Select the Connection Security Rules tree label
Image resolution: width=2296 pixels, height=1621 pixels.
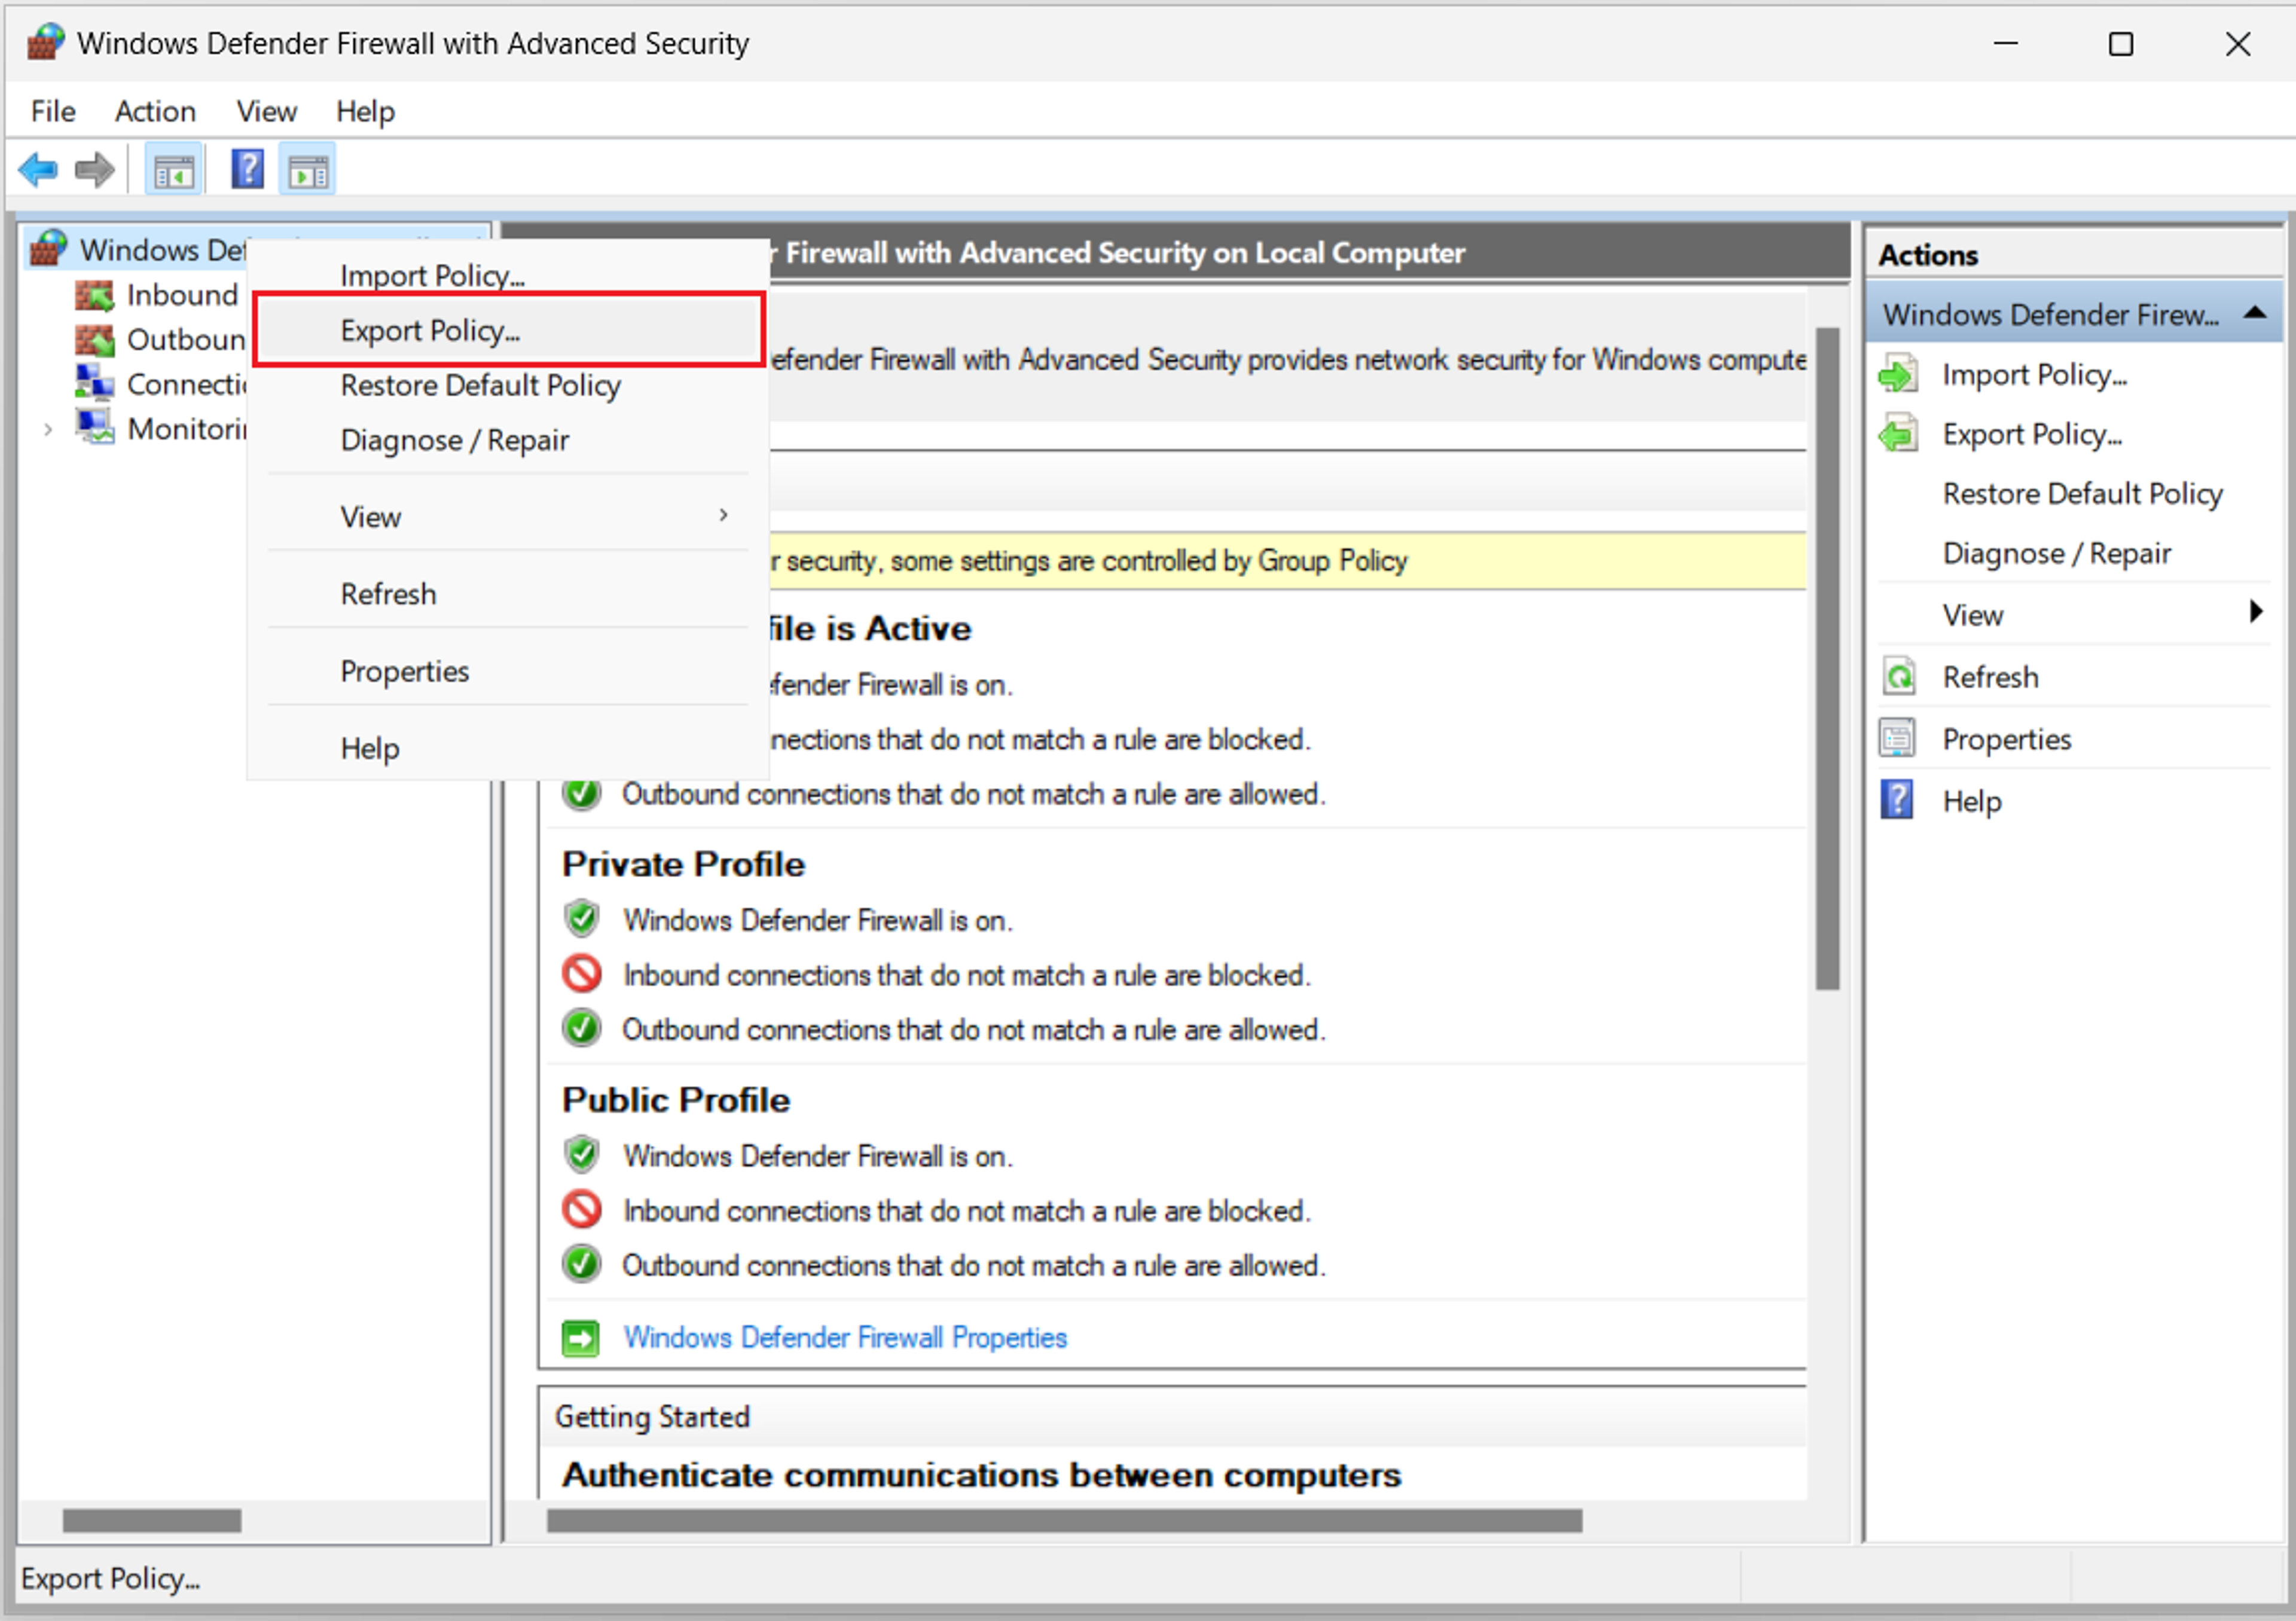[186, 384]
